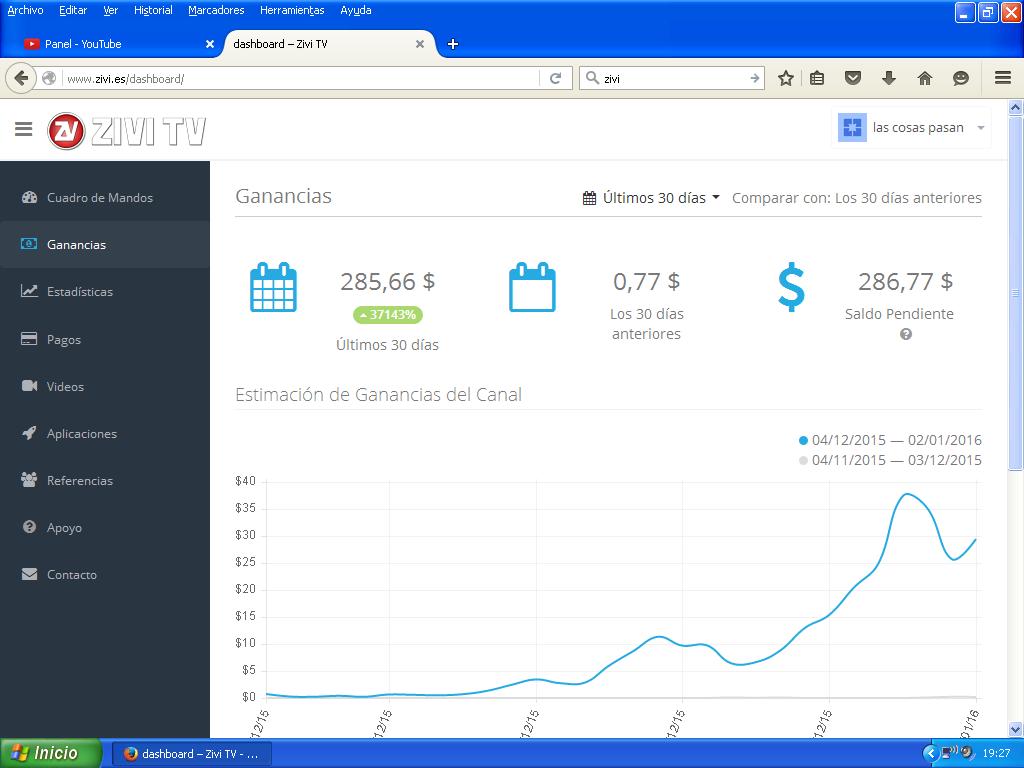Click the Zivi TV logo

click(x=127, y=131)
